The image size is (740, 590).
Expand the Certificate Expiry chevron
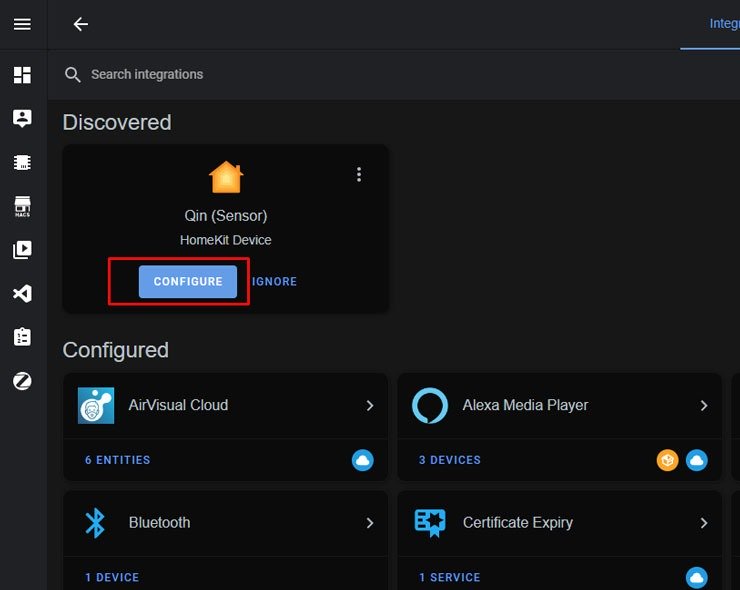pyautogui.click(x=704, y=523)
